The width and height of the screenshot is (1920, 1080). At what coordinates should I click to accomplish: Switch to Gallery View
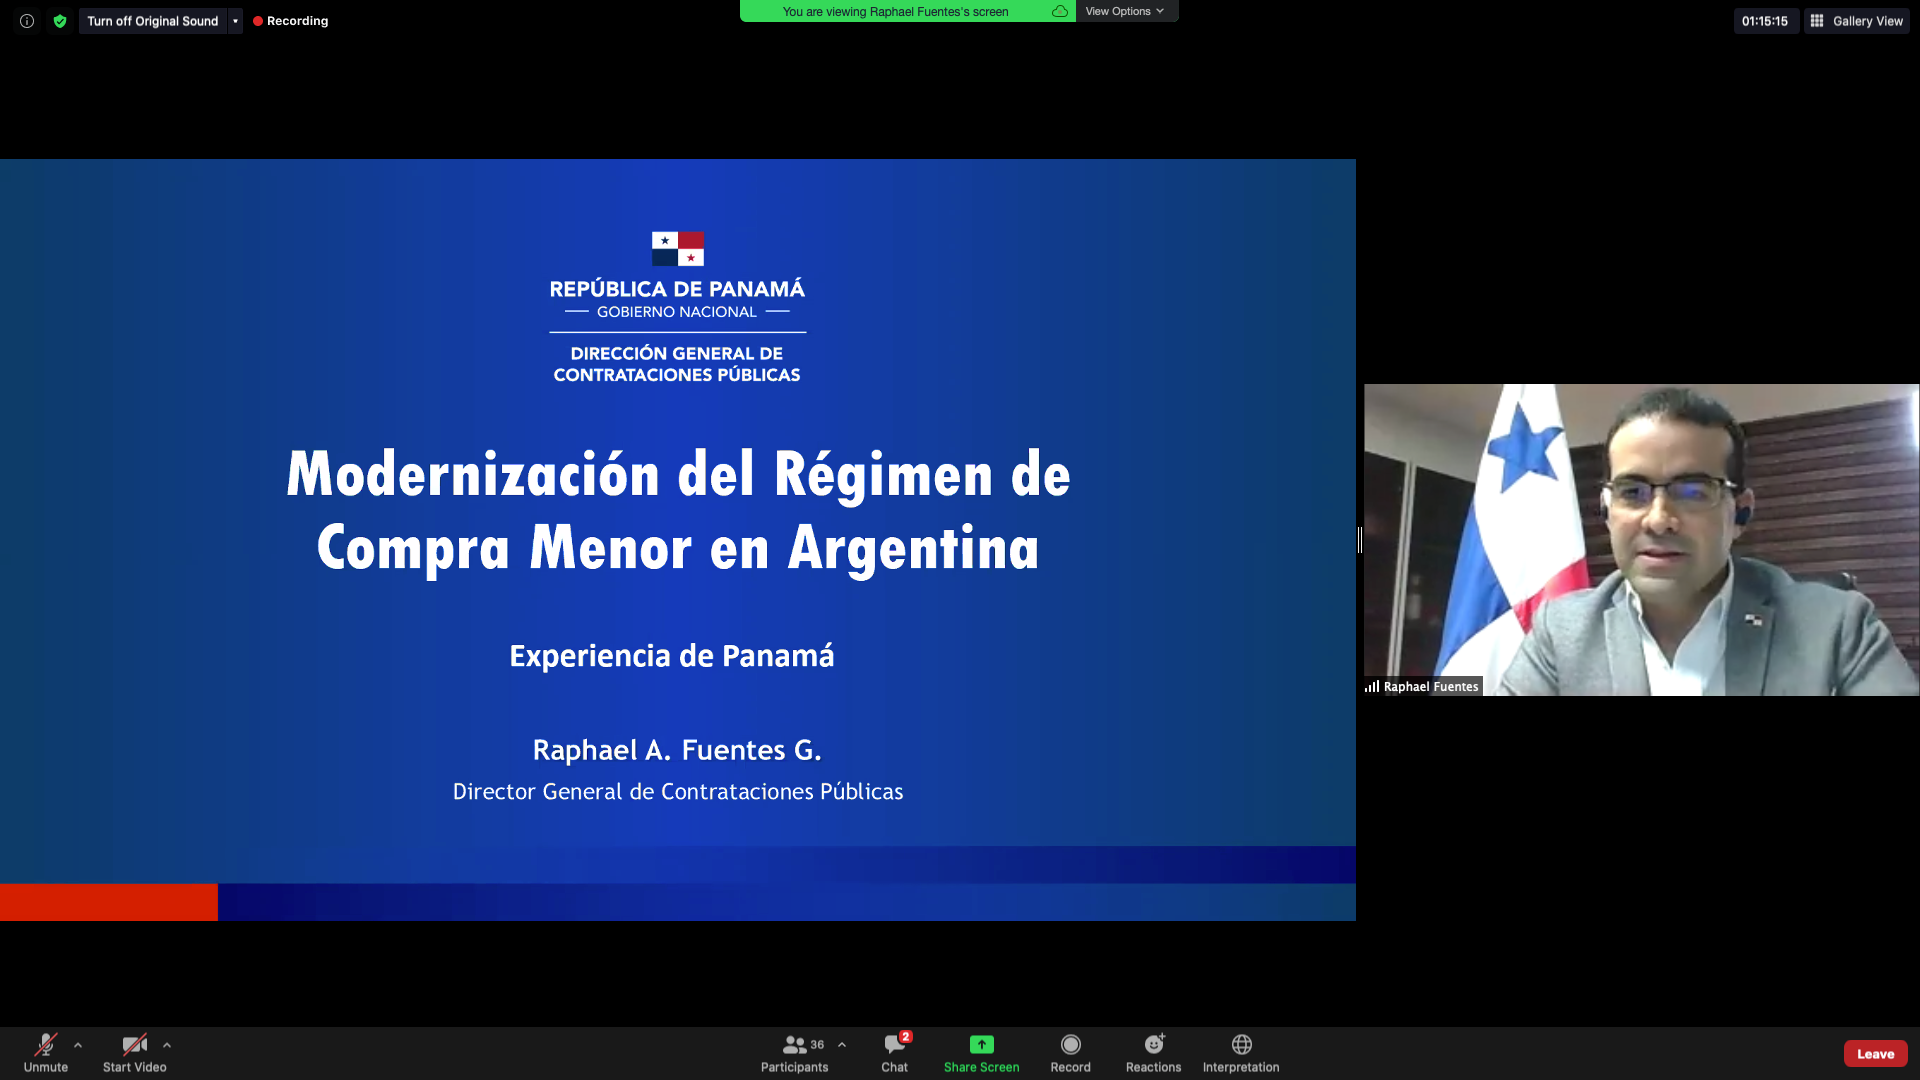tap(1857, 21)
